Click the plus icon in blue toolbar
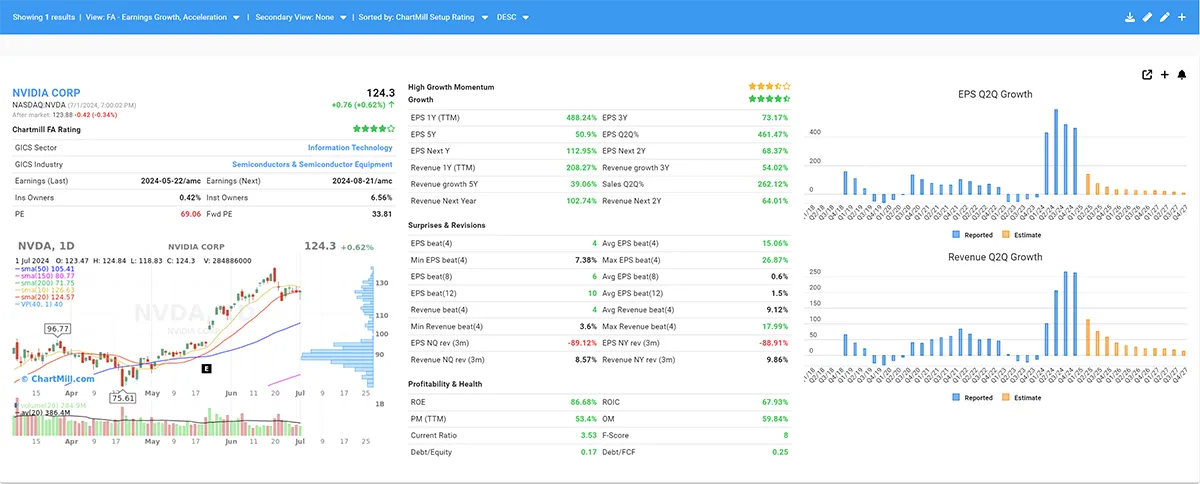This screenshot has width=1200, height=484. click(x=1182, y=17)
